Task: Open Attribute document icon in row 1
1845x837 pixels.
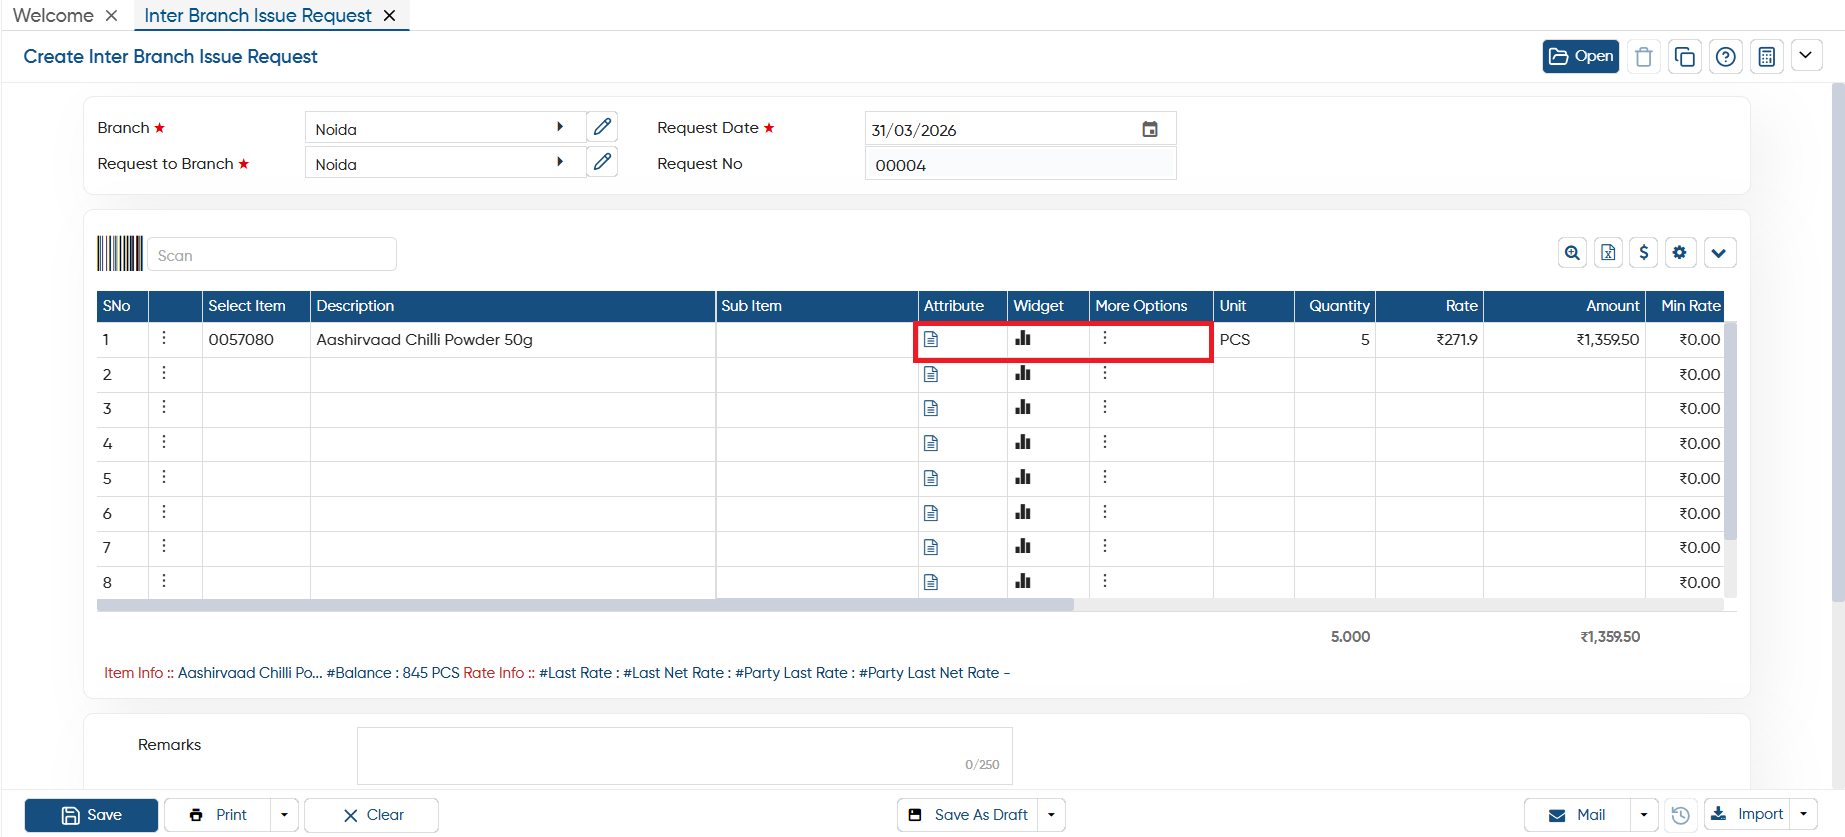Action: 931,339
